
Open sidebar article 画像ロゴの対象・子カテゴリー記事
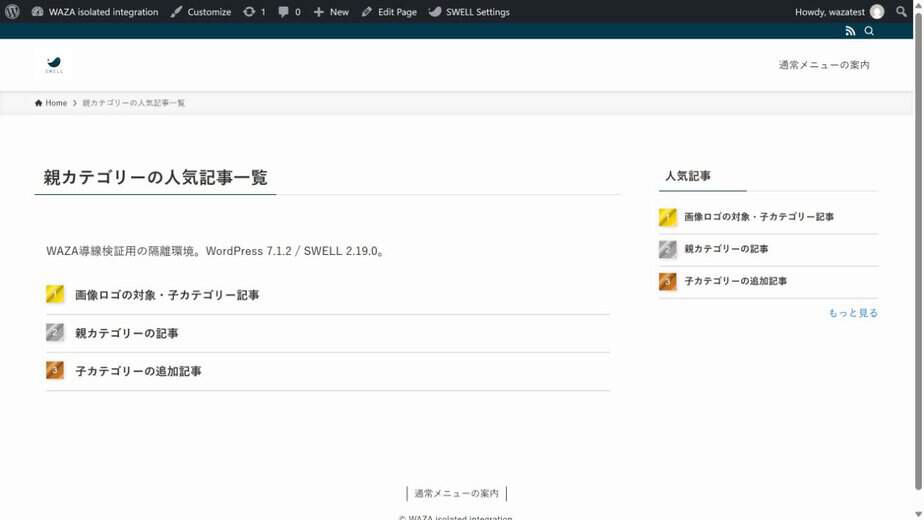click(759, 217)
